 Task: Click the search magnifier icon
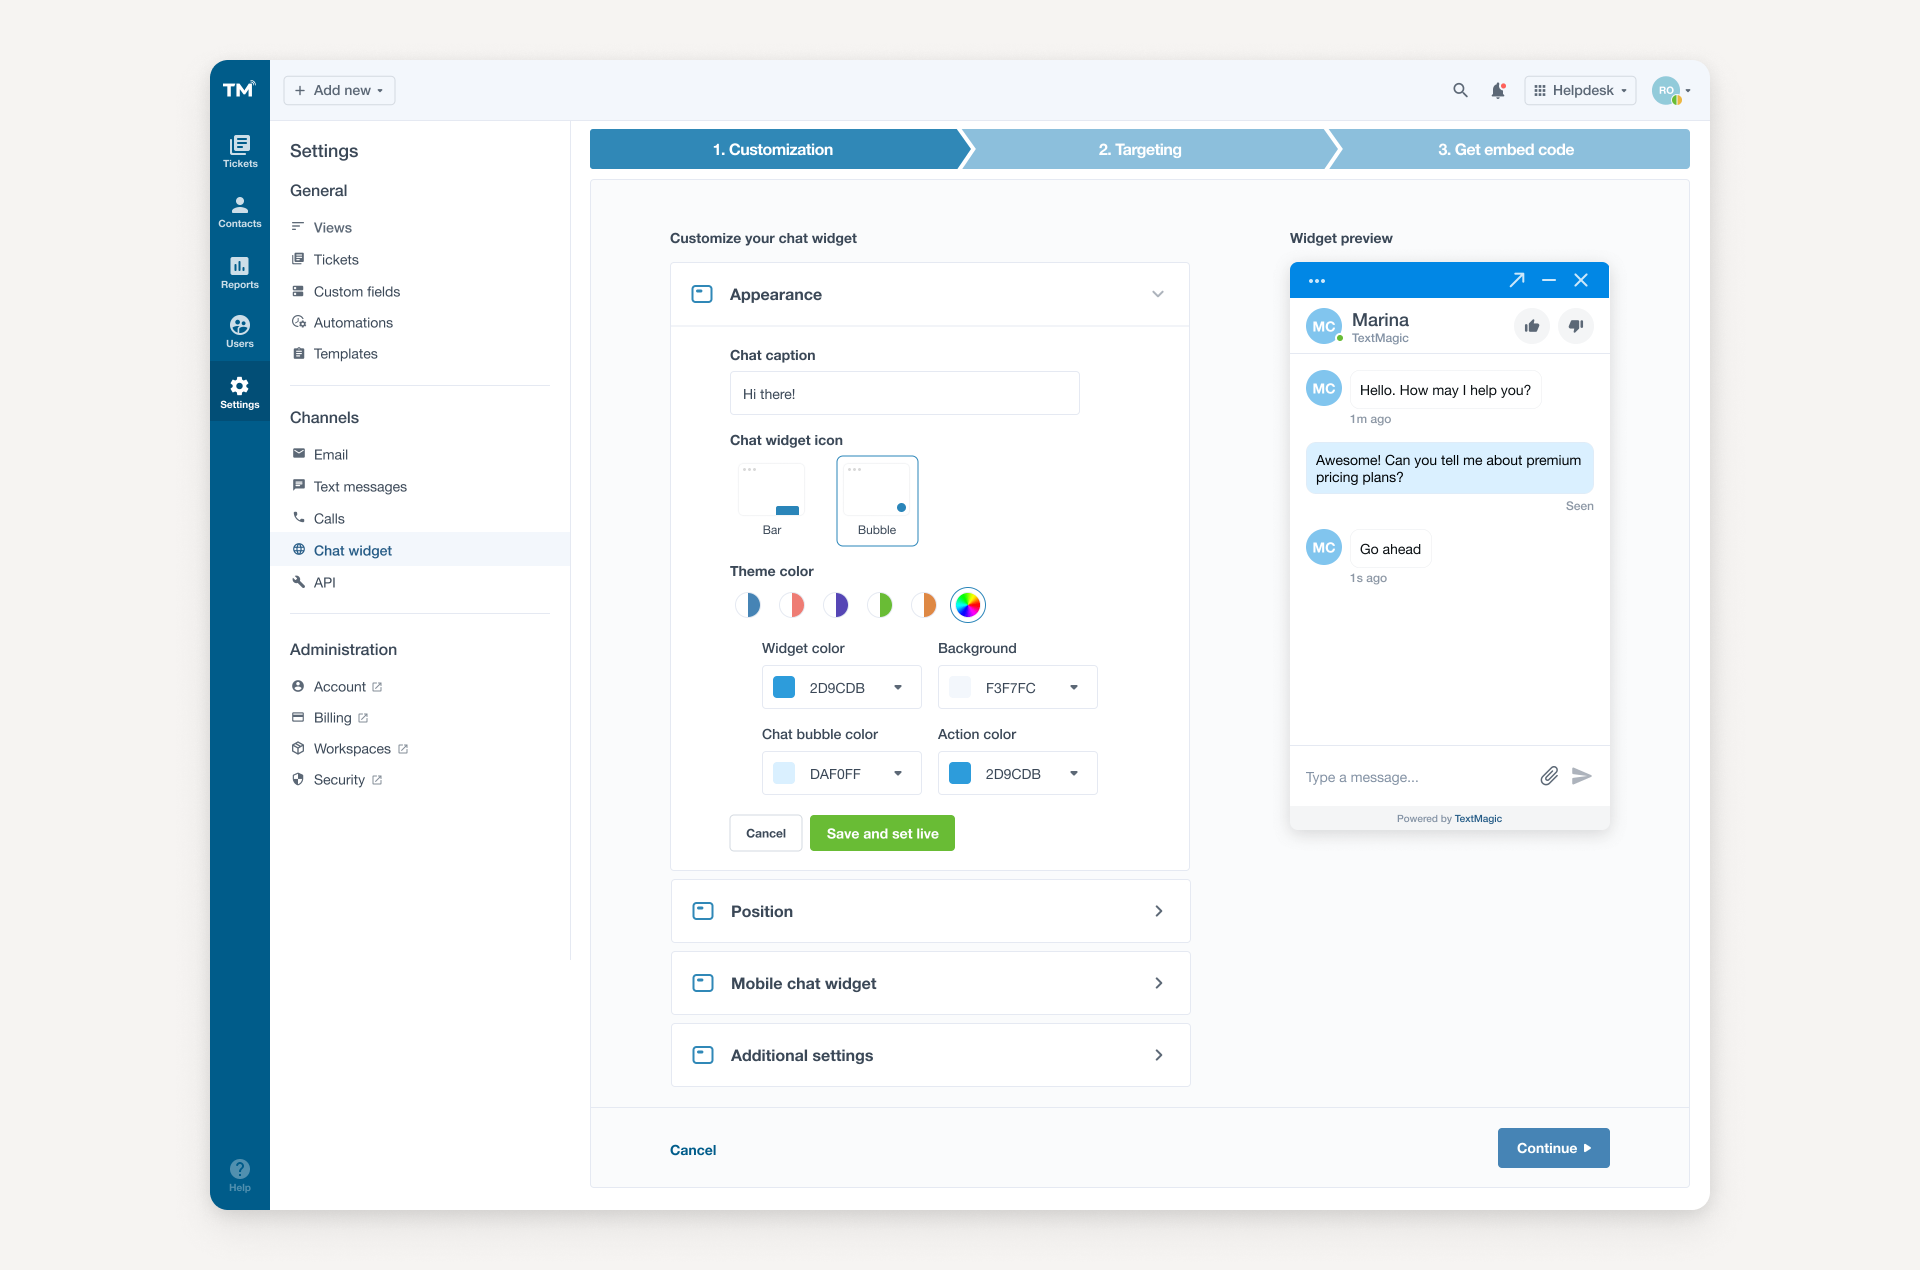pyautogui.click(x=1460, y=90)
